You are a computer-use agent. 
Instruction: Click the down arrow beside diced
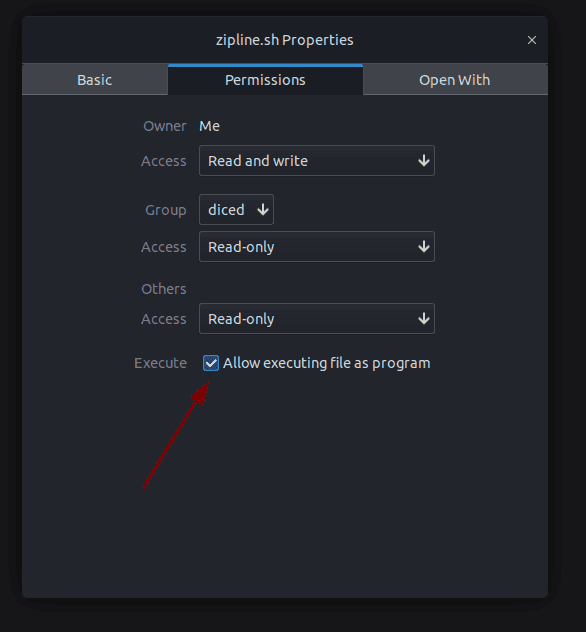click(263, 210)
